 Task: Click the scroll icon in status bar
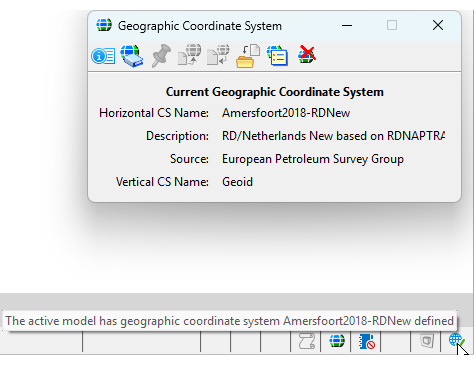pyautogui.click(x=306, y=341)
